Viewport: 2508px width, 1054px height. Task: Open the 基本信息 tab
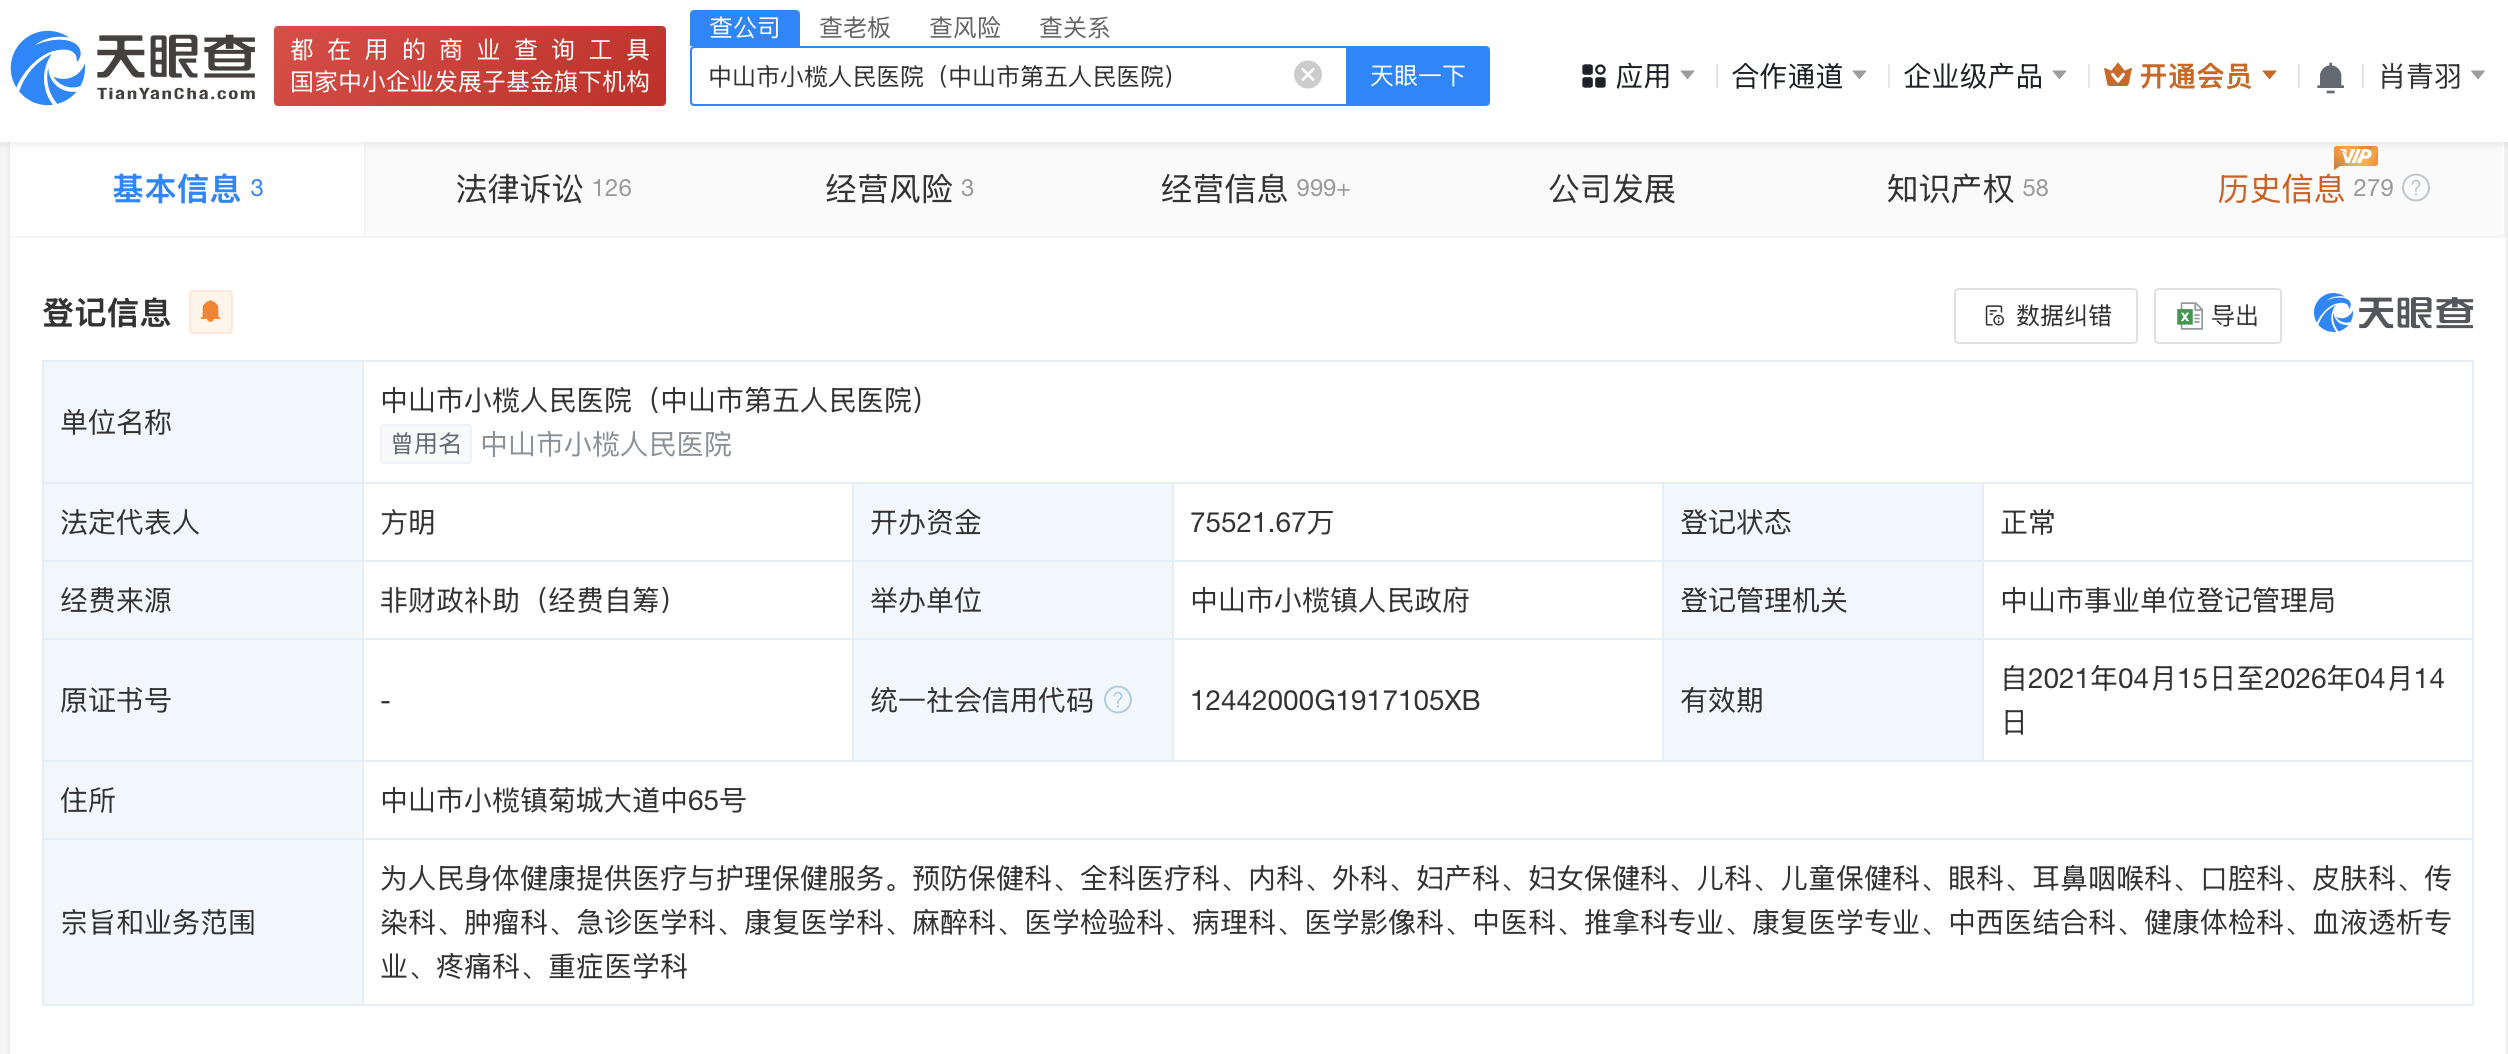click(x=188, y=188)
